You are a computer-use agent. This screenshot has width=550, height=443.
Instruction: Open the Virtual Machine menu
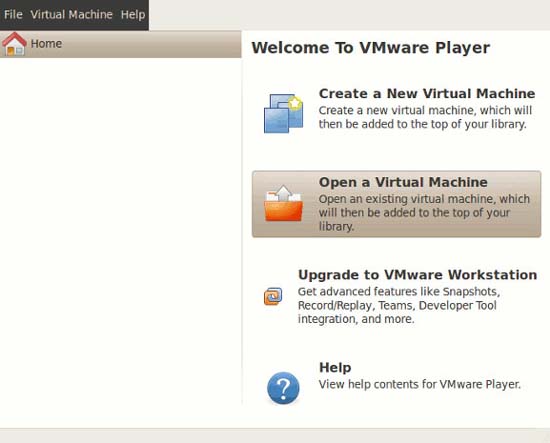click(72, 15)
